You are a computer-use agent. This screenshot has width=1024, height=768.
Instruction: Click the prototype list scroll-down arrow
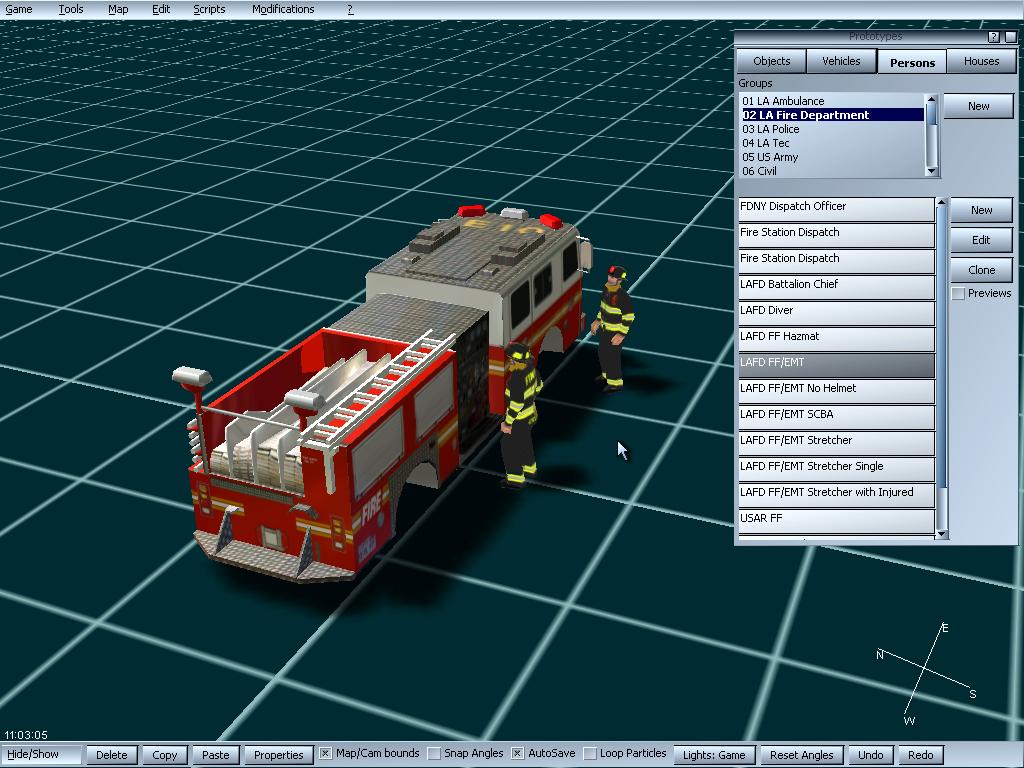pos(942,534)
